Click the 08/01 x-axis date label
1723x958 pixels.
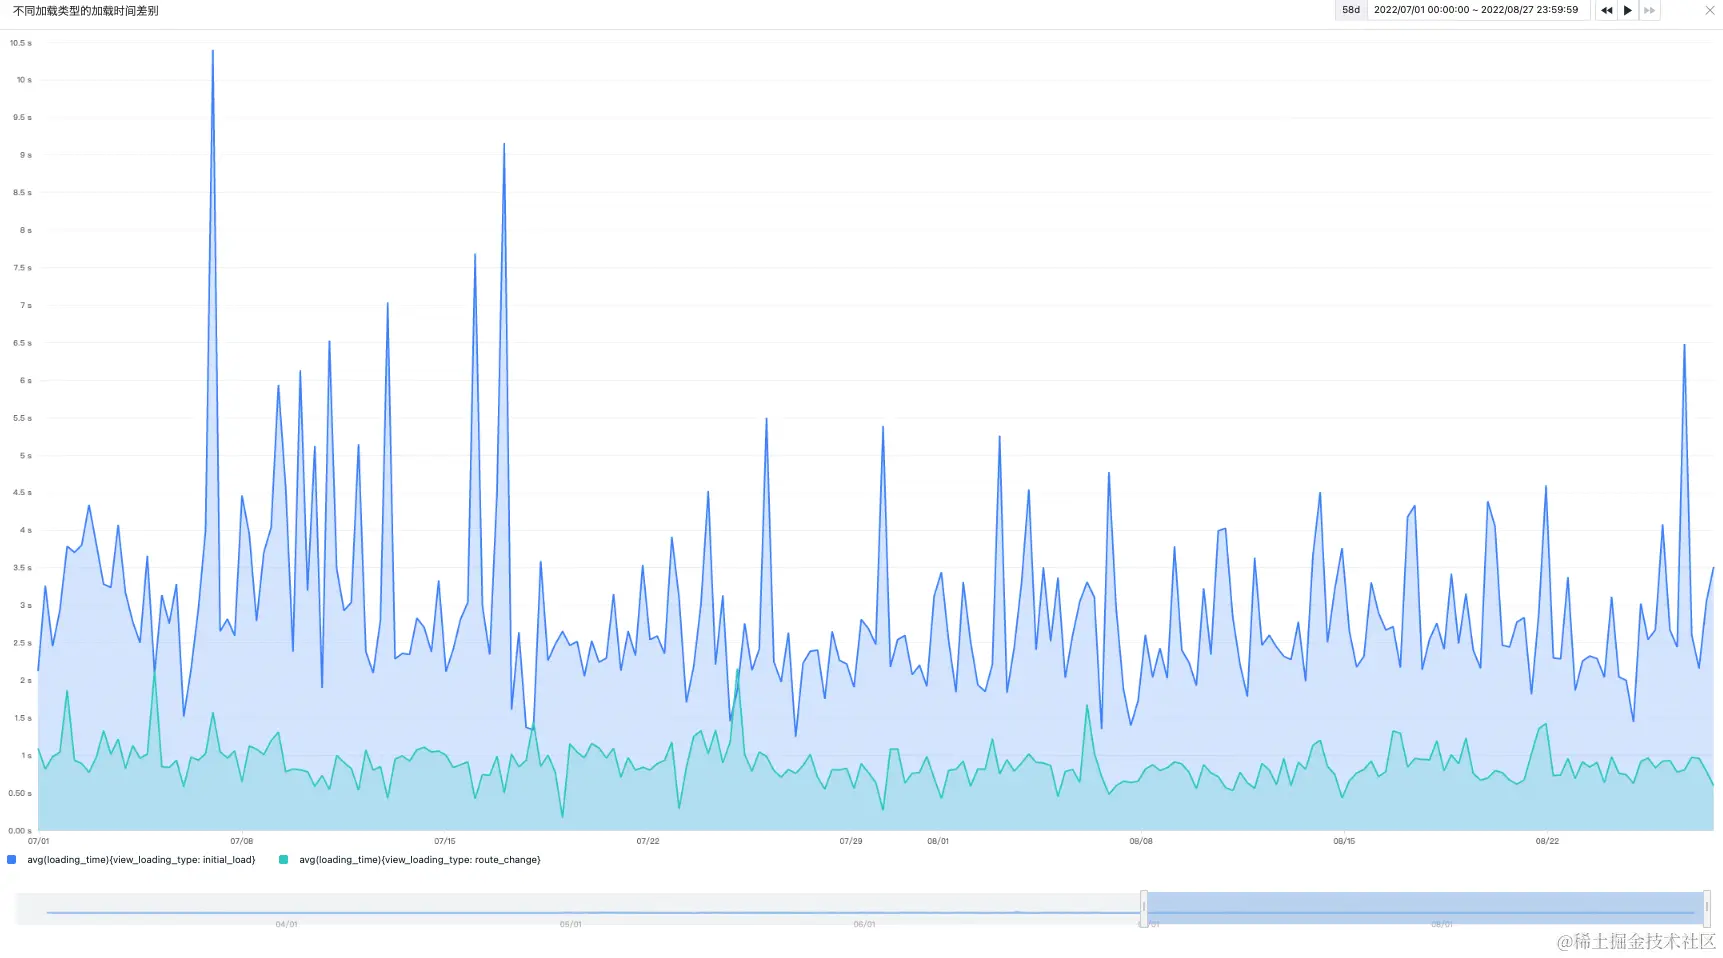(x=938, y=841)
